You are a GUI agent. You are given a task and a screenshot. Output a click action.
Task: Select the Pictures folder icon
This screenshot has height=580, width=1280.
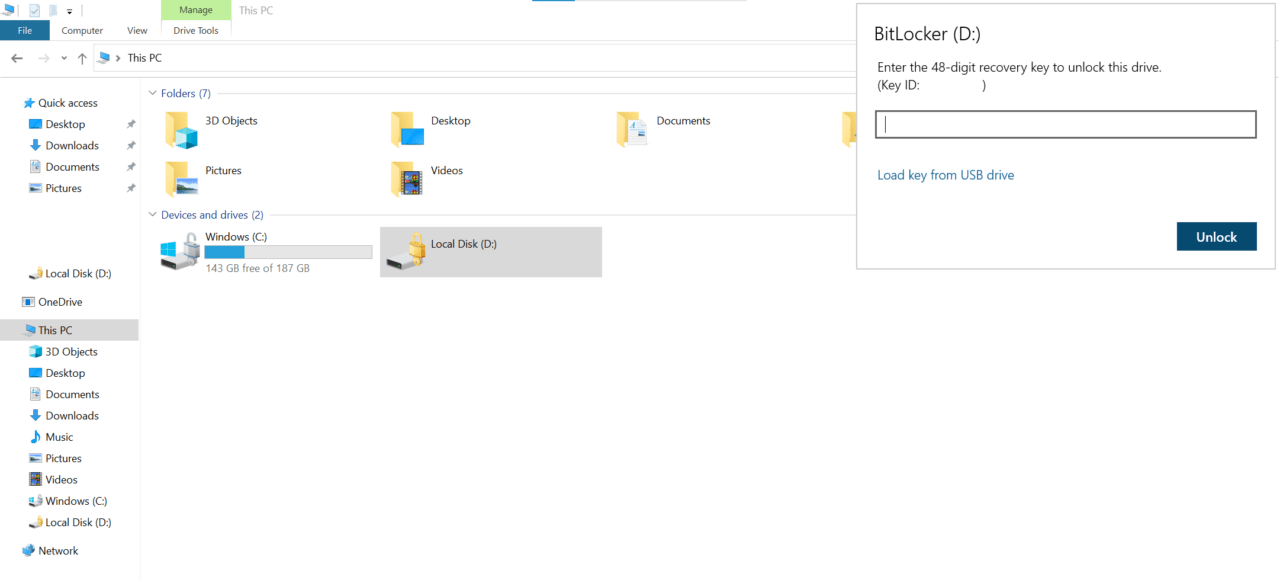[181, 178]
